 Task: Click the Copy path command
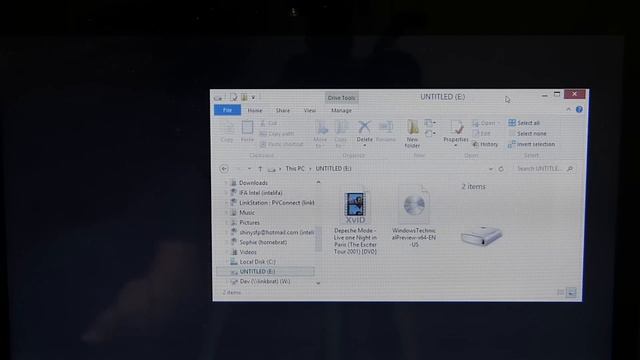[x=277, y=133]
